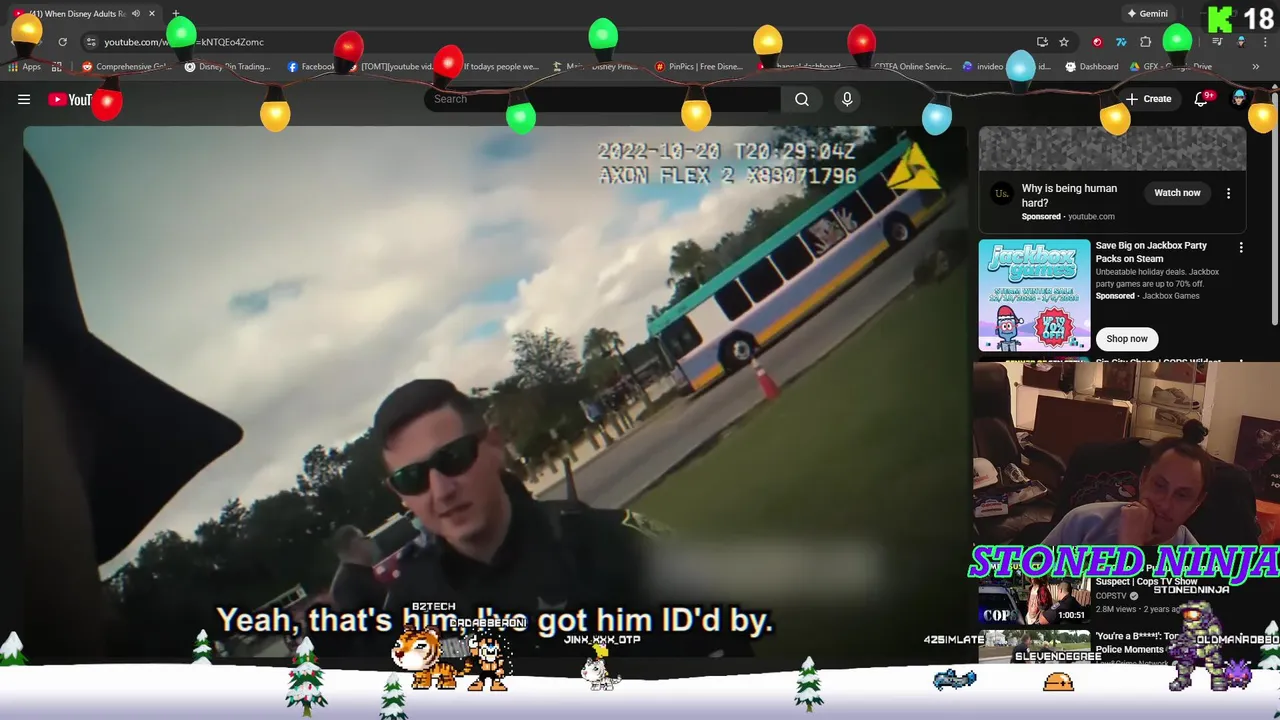Image resolution: width=1280 pixels, height=720 pixels.
Task: Reload the page with the refresh icon
Action: click(63, 42)
